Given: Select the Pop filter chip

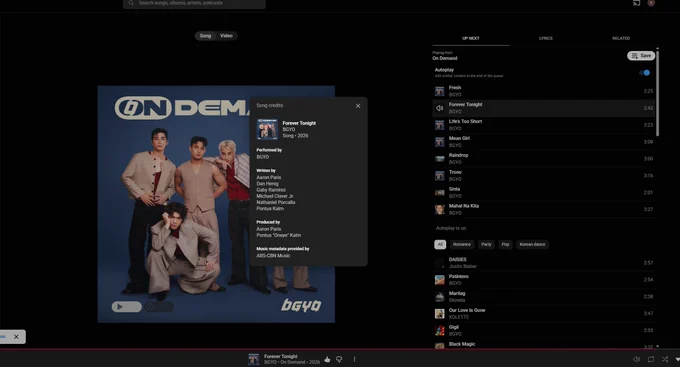Looking at the screenshot, I should [x=505, y=245].
